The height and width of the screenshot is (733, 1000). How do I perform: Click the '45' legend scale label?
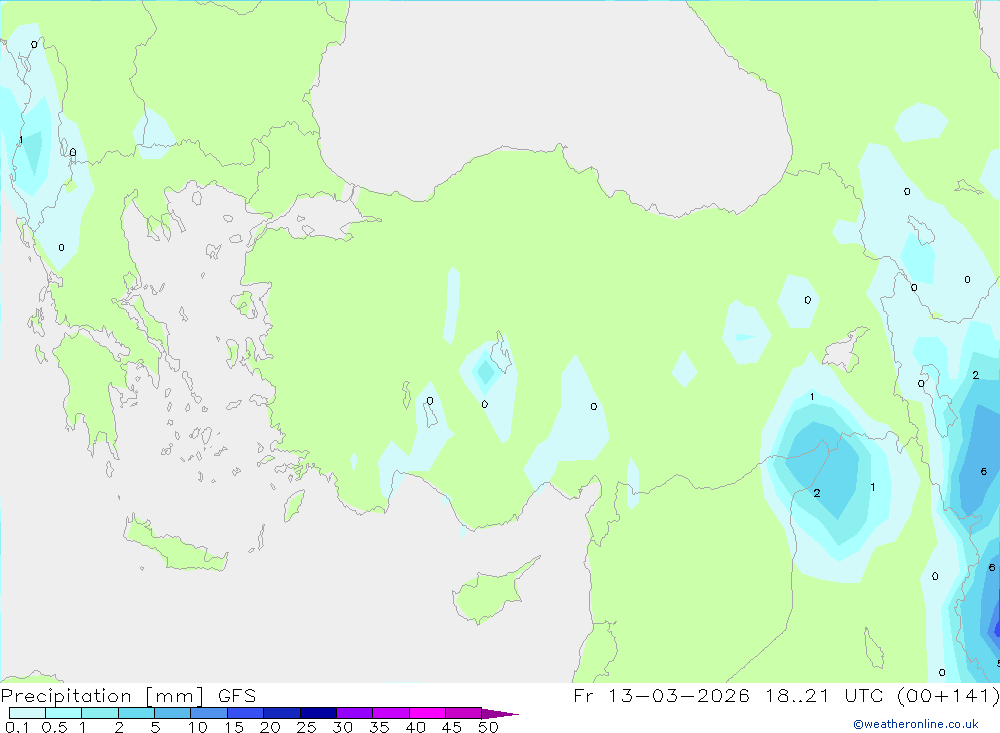(452, 727)
